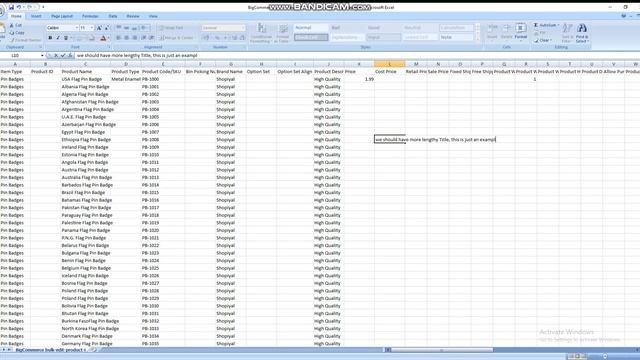
Task: Open the font size dropdown
Action: point(92,28)
